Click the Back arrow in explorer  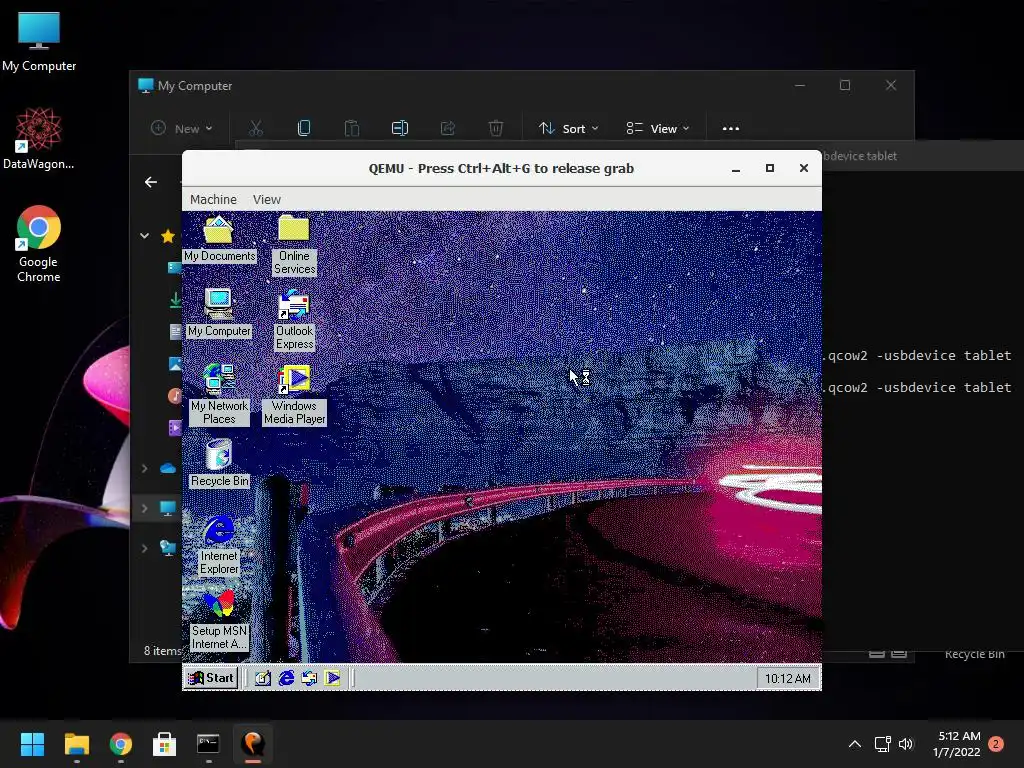151,182
